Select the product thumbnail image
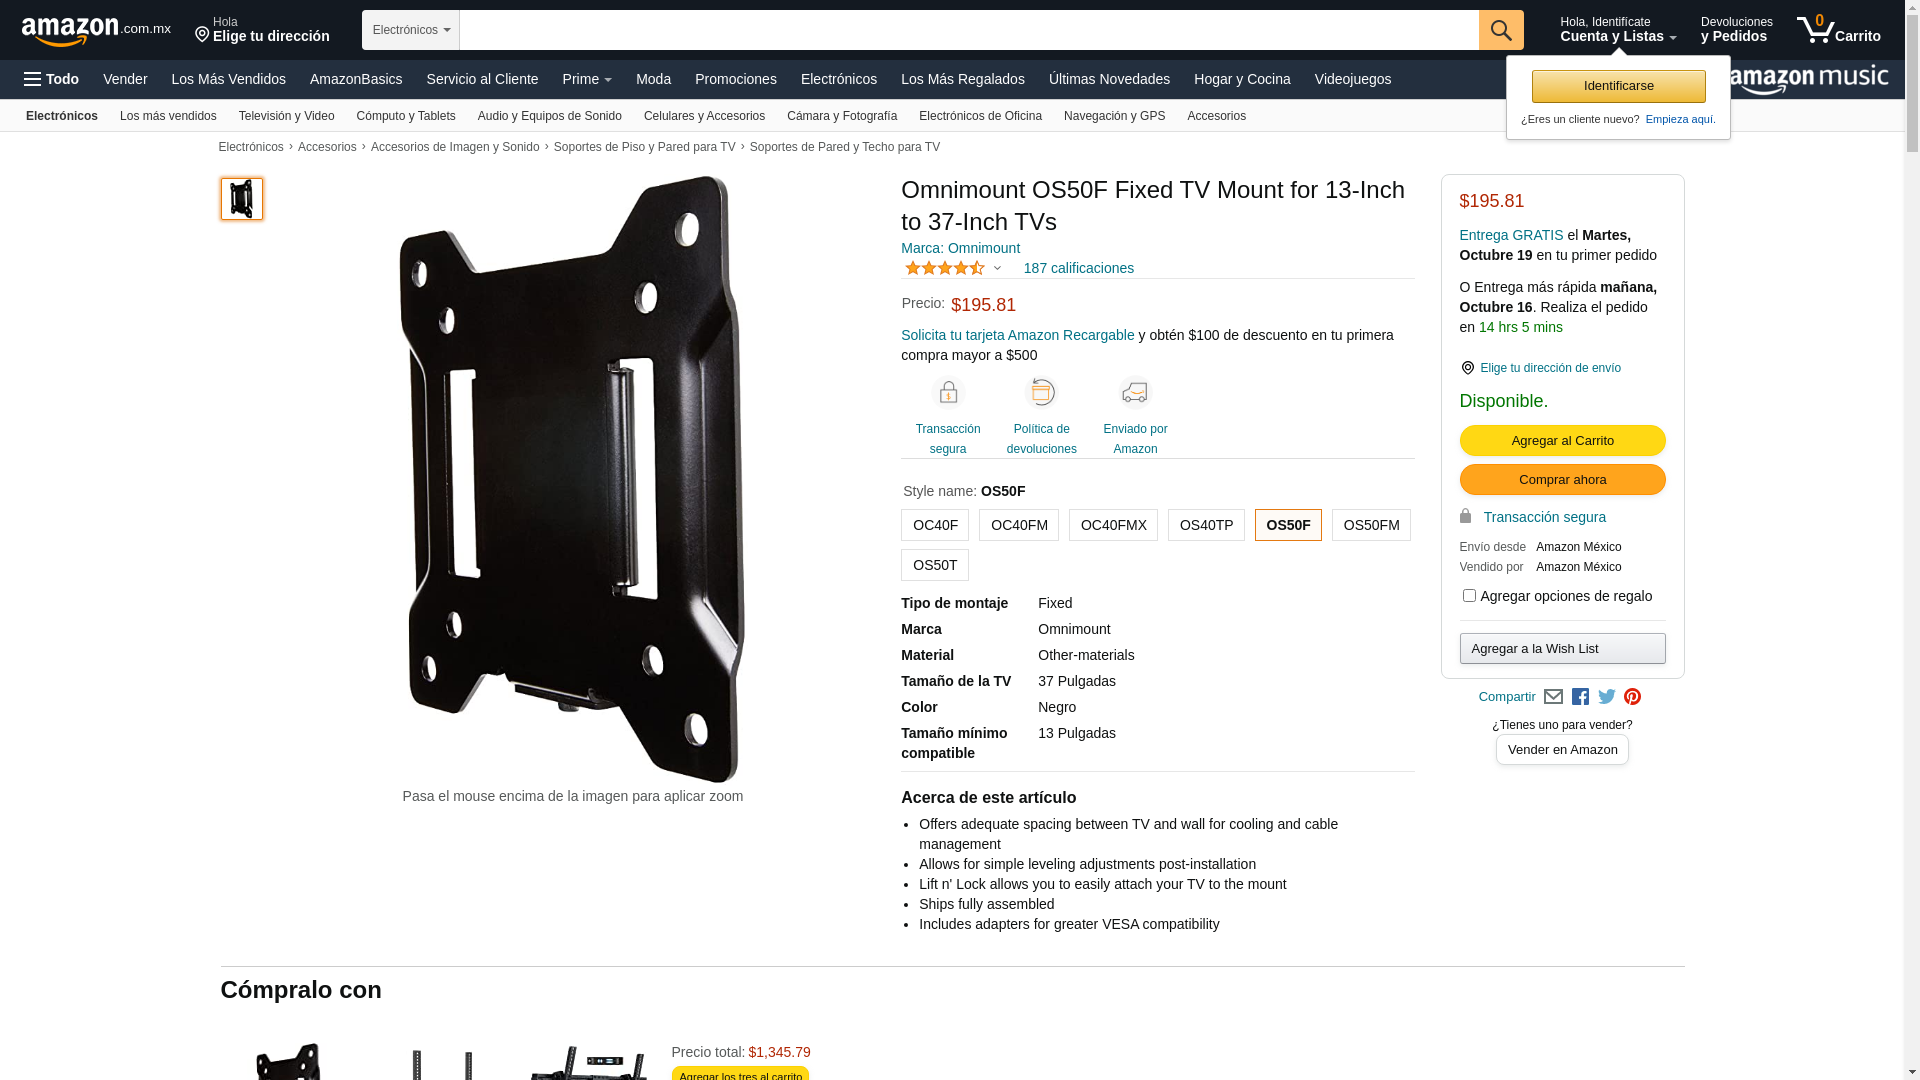Image resolution: width=1920 pixels, height=1080 pixels. pos(242,199)
